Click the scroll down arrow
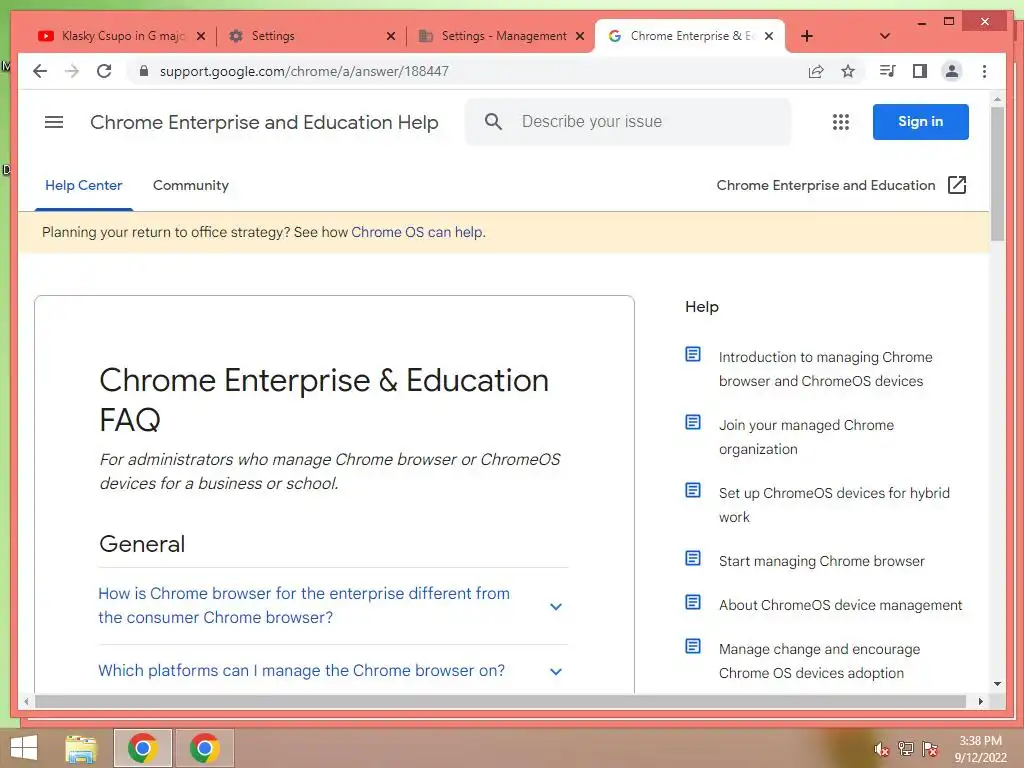This screenshot has width=1024, height=768. click(997, 684)
